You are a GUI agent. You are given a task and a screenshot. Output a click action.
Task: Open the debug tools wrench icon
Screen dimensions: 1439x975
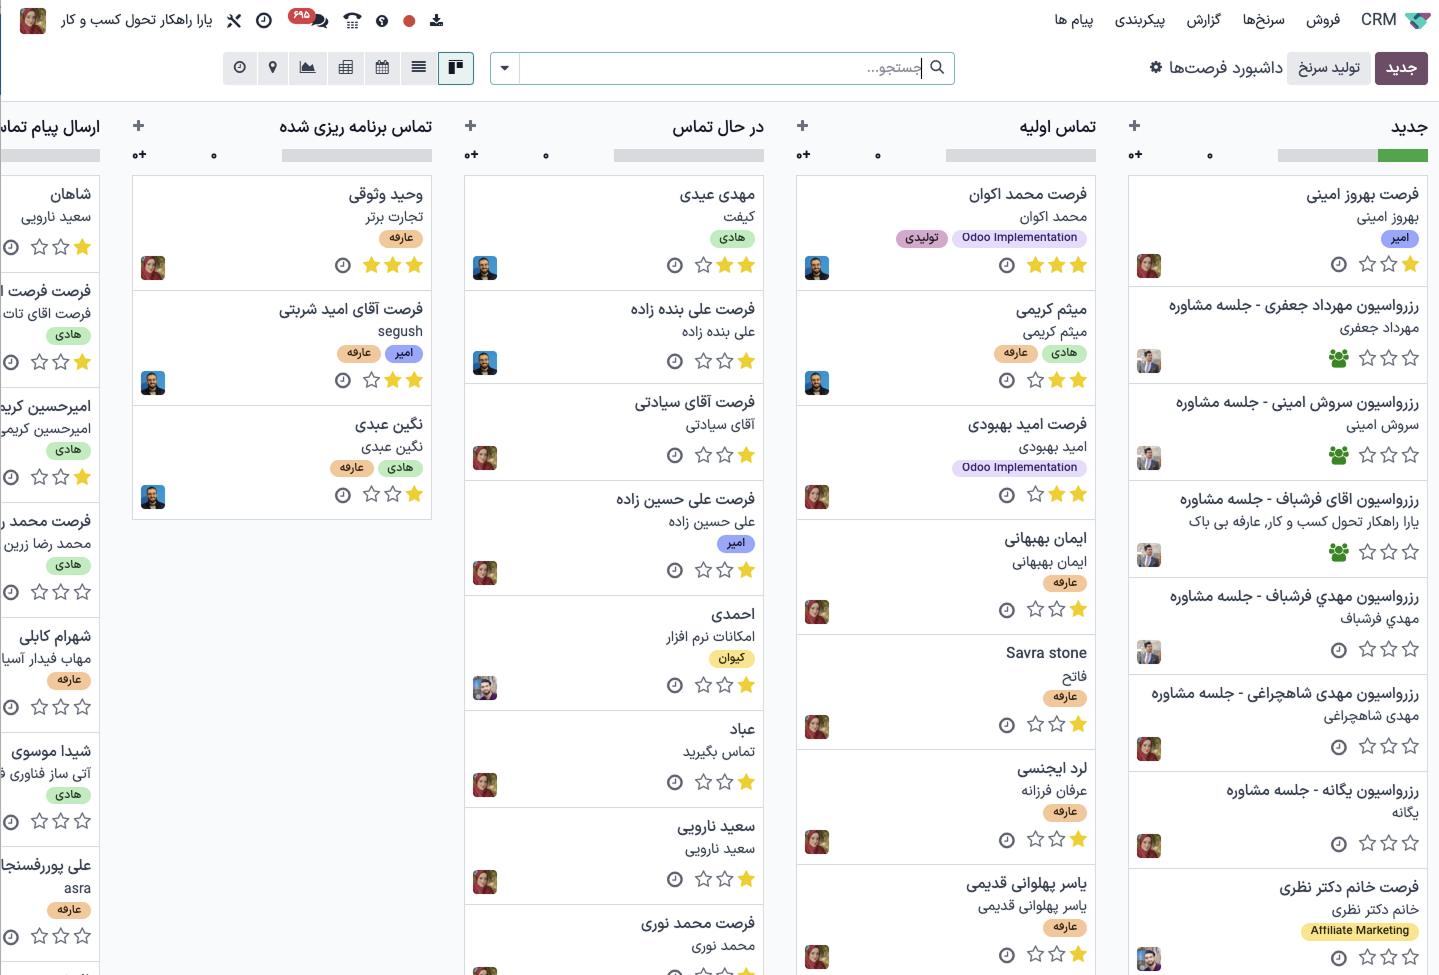234,20
